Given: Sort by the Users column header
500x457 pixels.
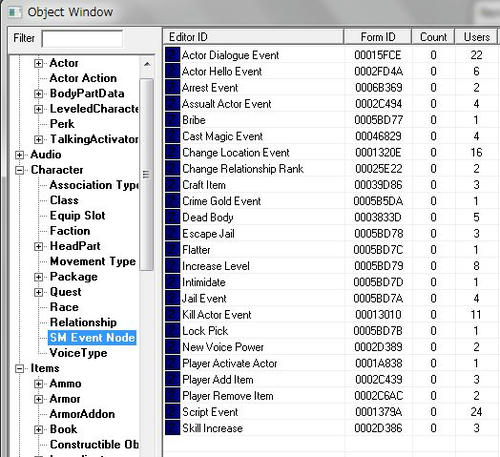Looking at the screenshot, I should point(476,37).
